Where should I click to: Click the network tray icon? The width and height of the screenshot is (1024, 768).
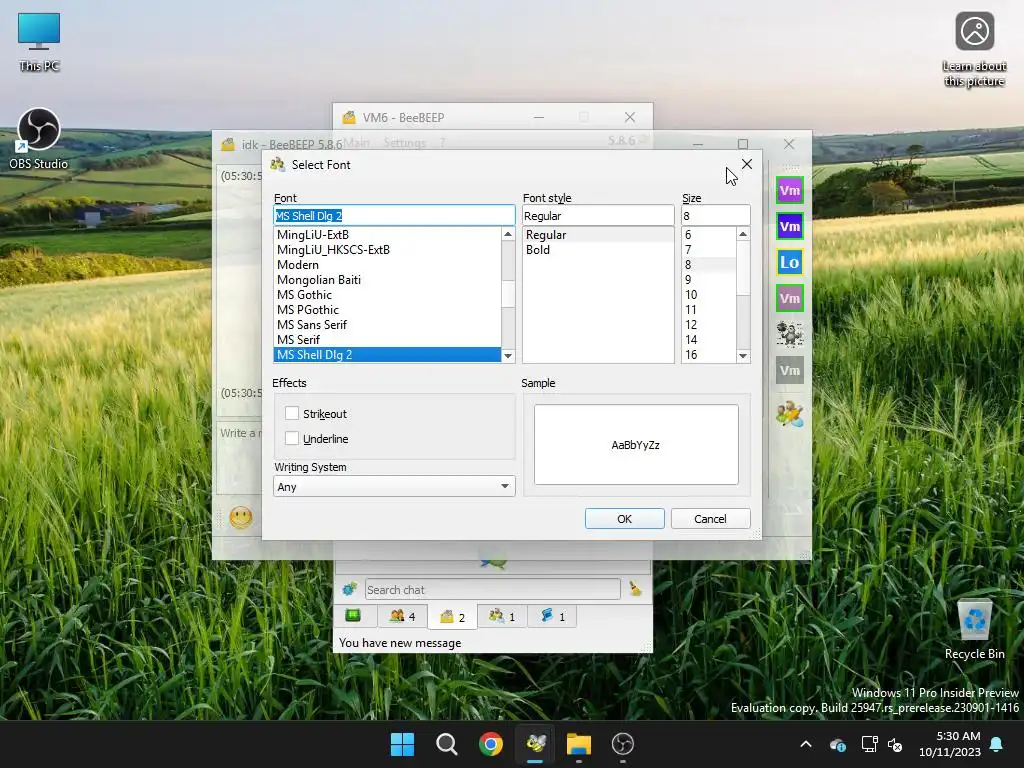tap(869, 744)
